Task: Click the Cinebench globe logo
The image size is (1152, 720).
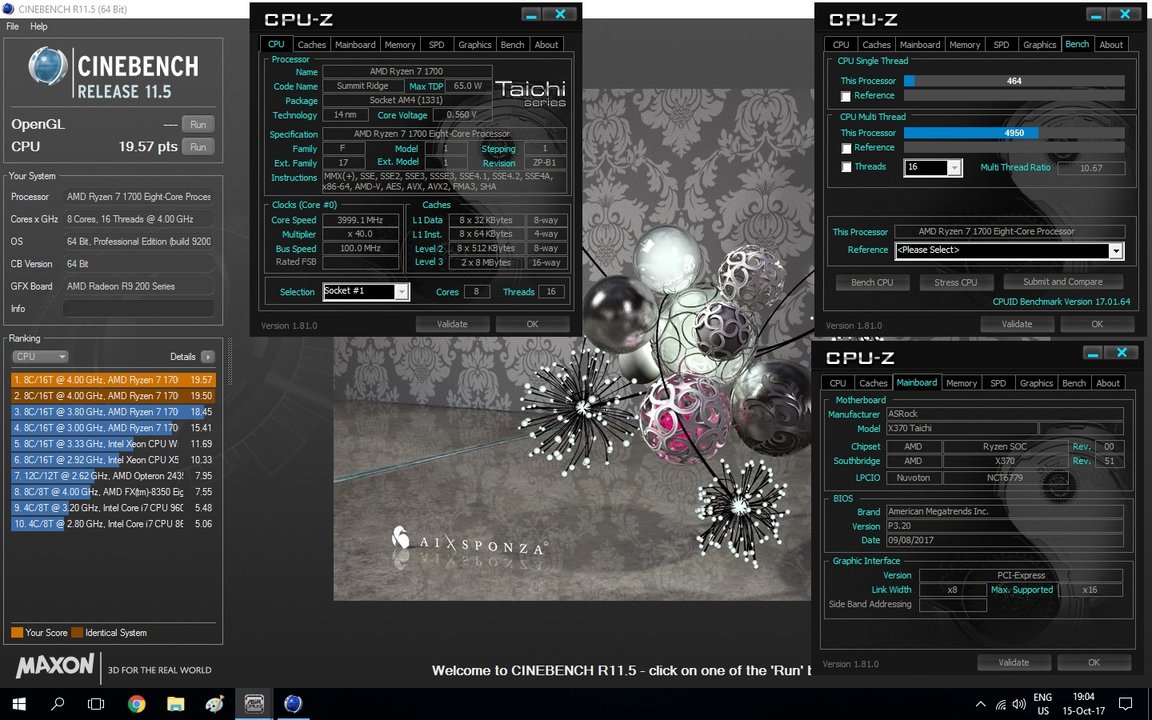Action: pyautogui.click(x=48, y=65)
